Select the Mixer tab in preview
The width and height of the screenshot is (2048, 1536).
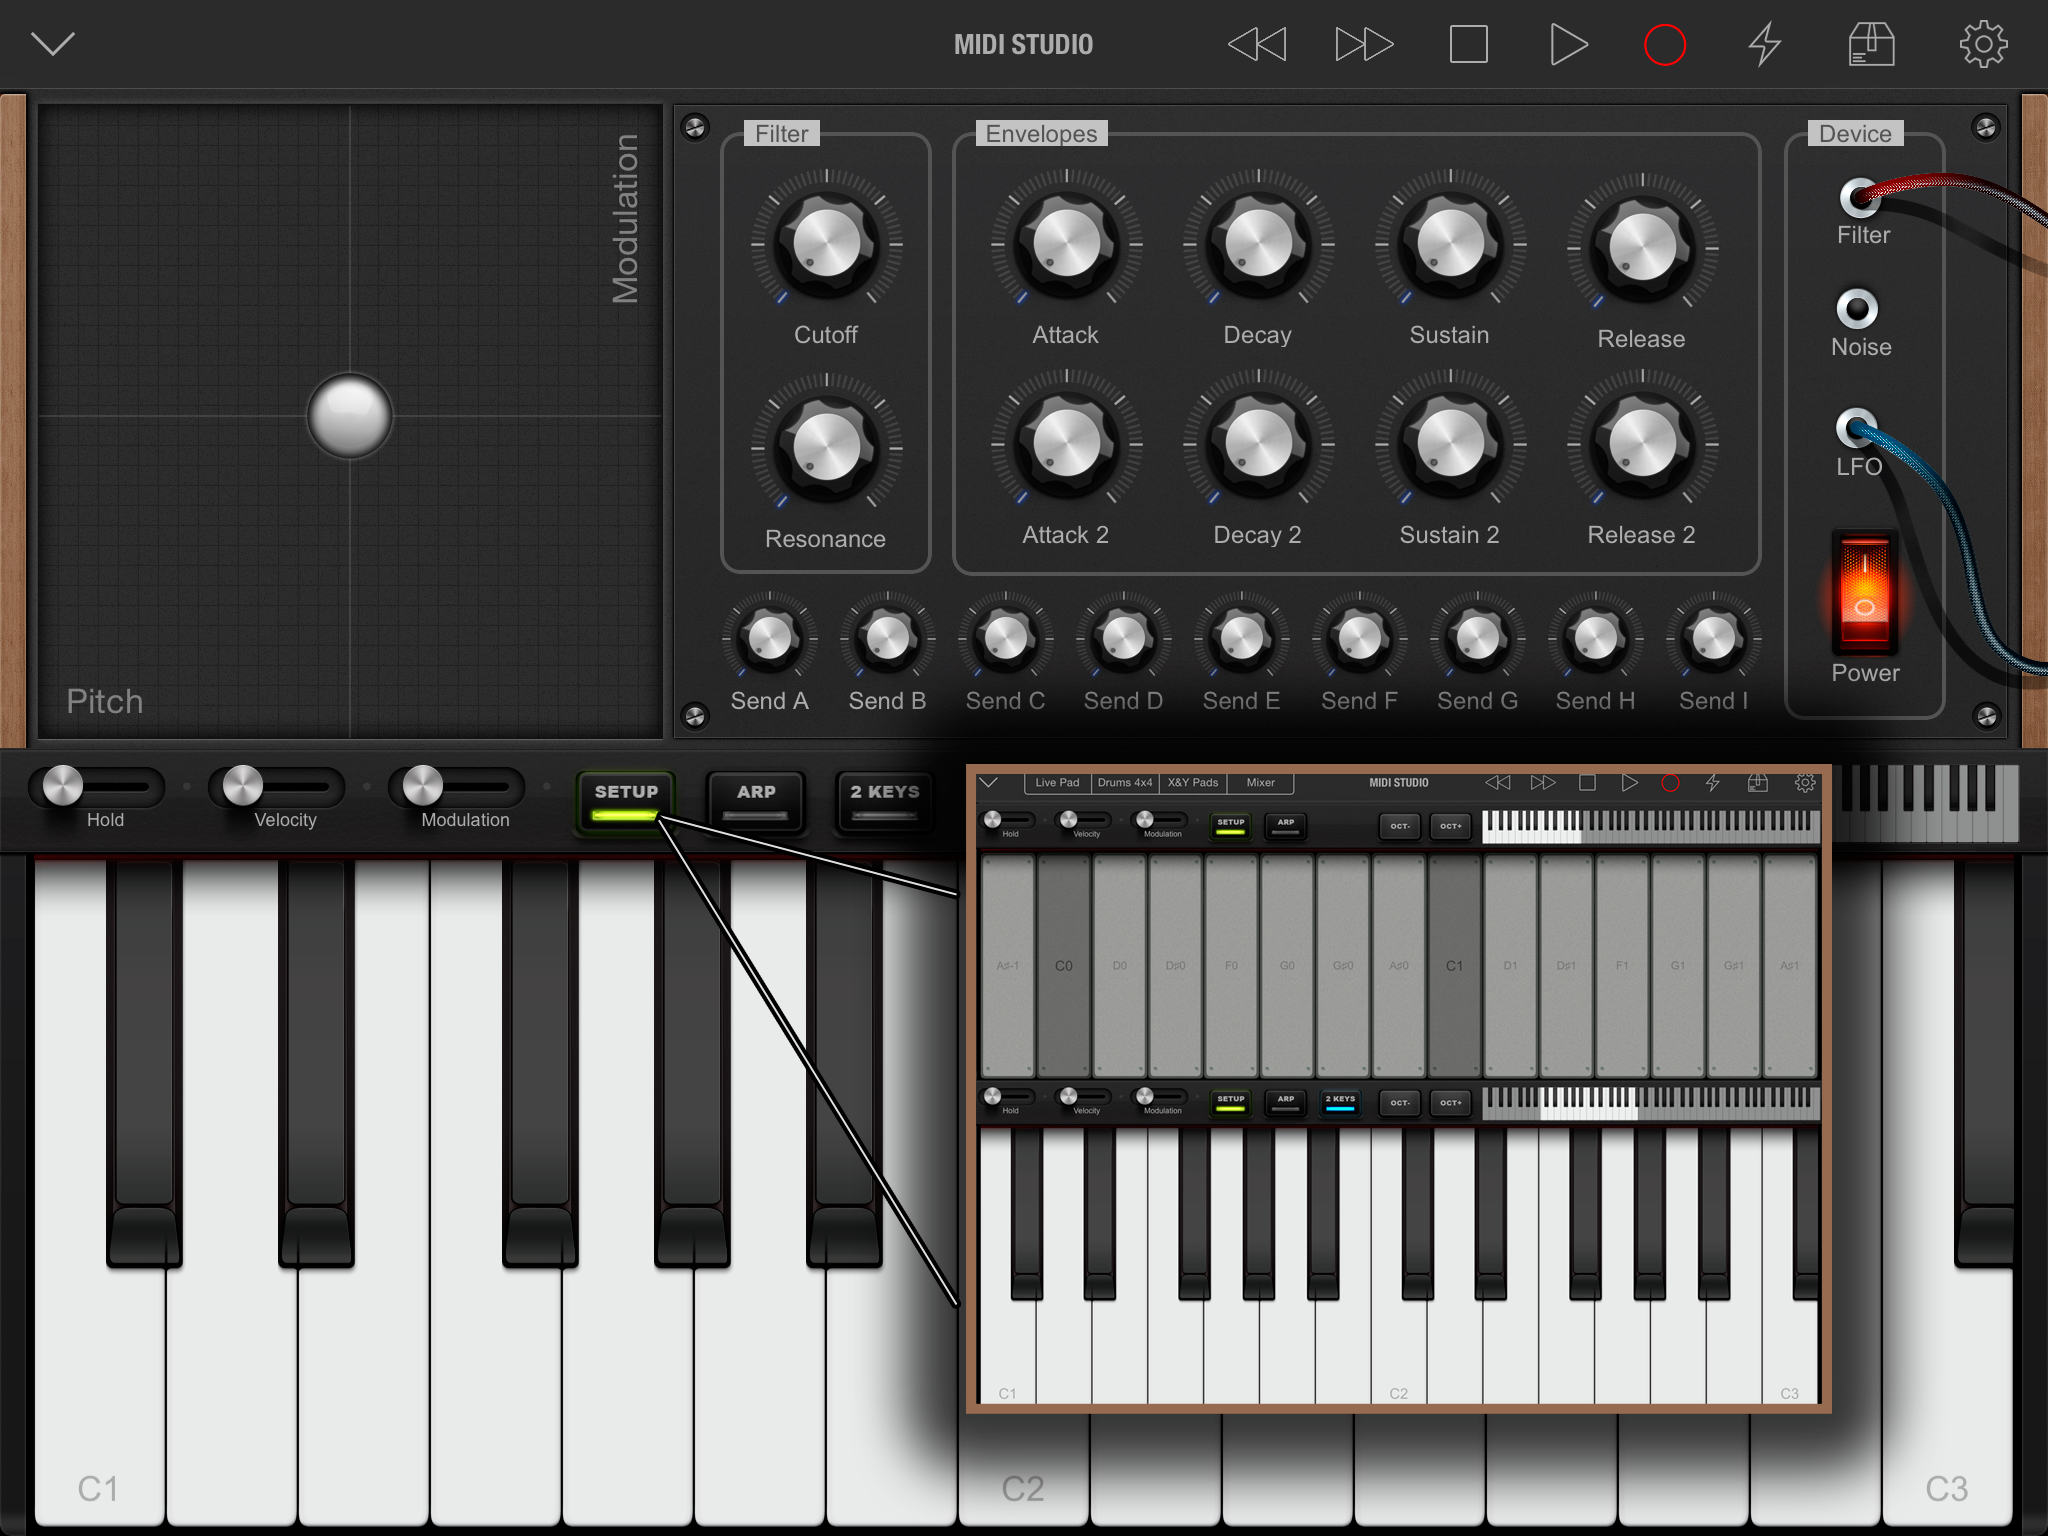[1260, 783]
